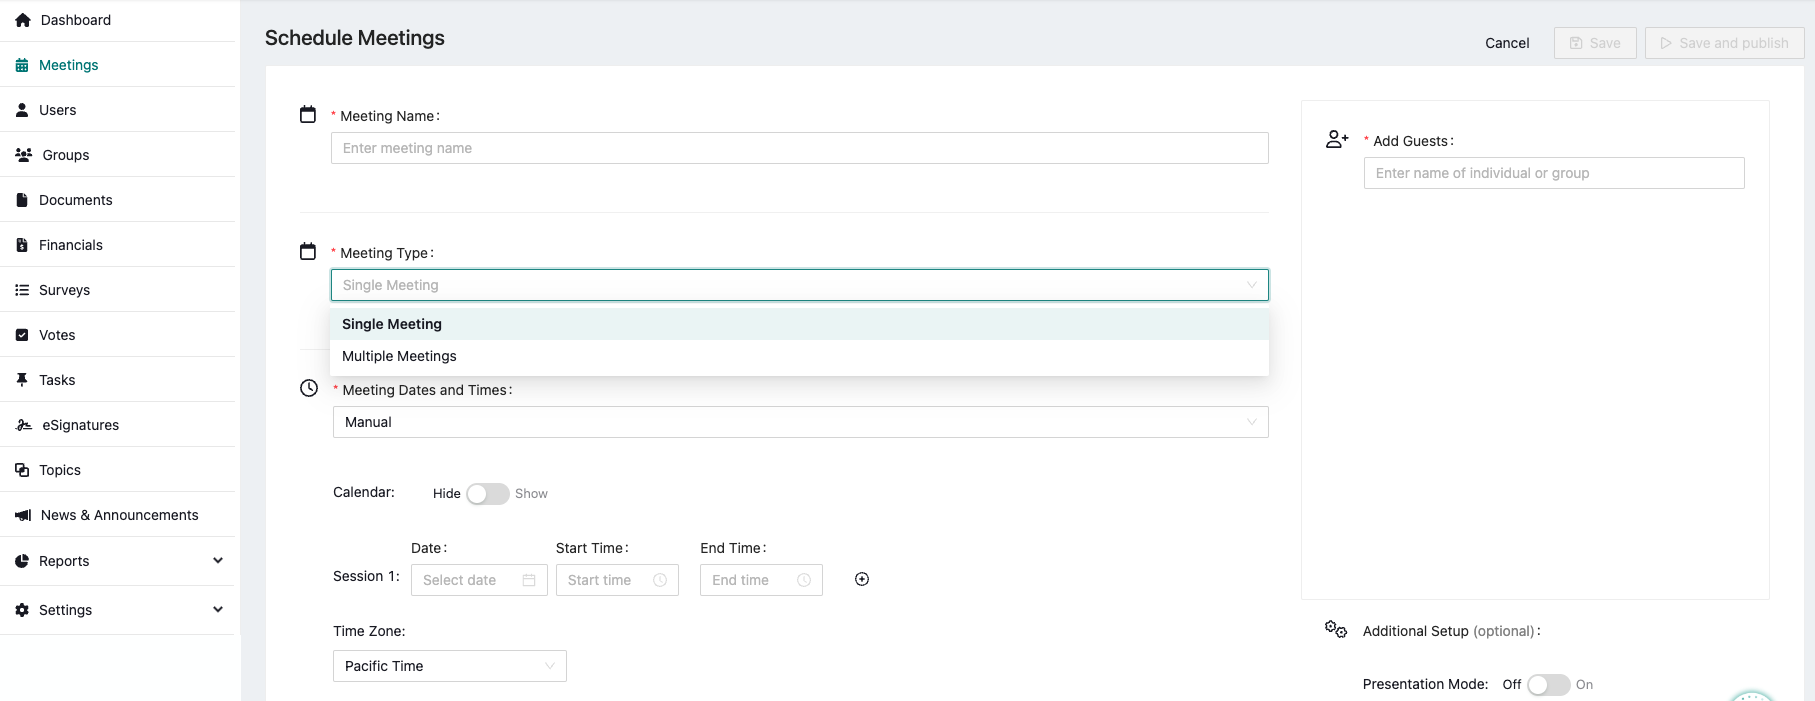This screenshot has width=1815, height=701.
Task: Open the Manual dates and times dropdown
Action: (x=800, y=422)
